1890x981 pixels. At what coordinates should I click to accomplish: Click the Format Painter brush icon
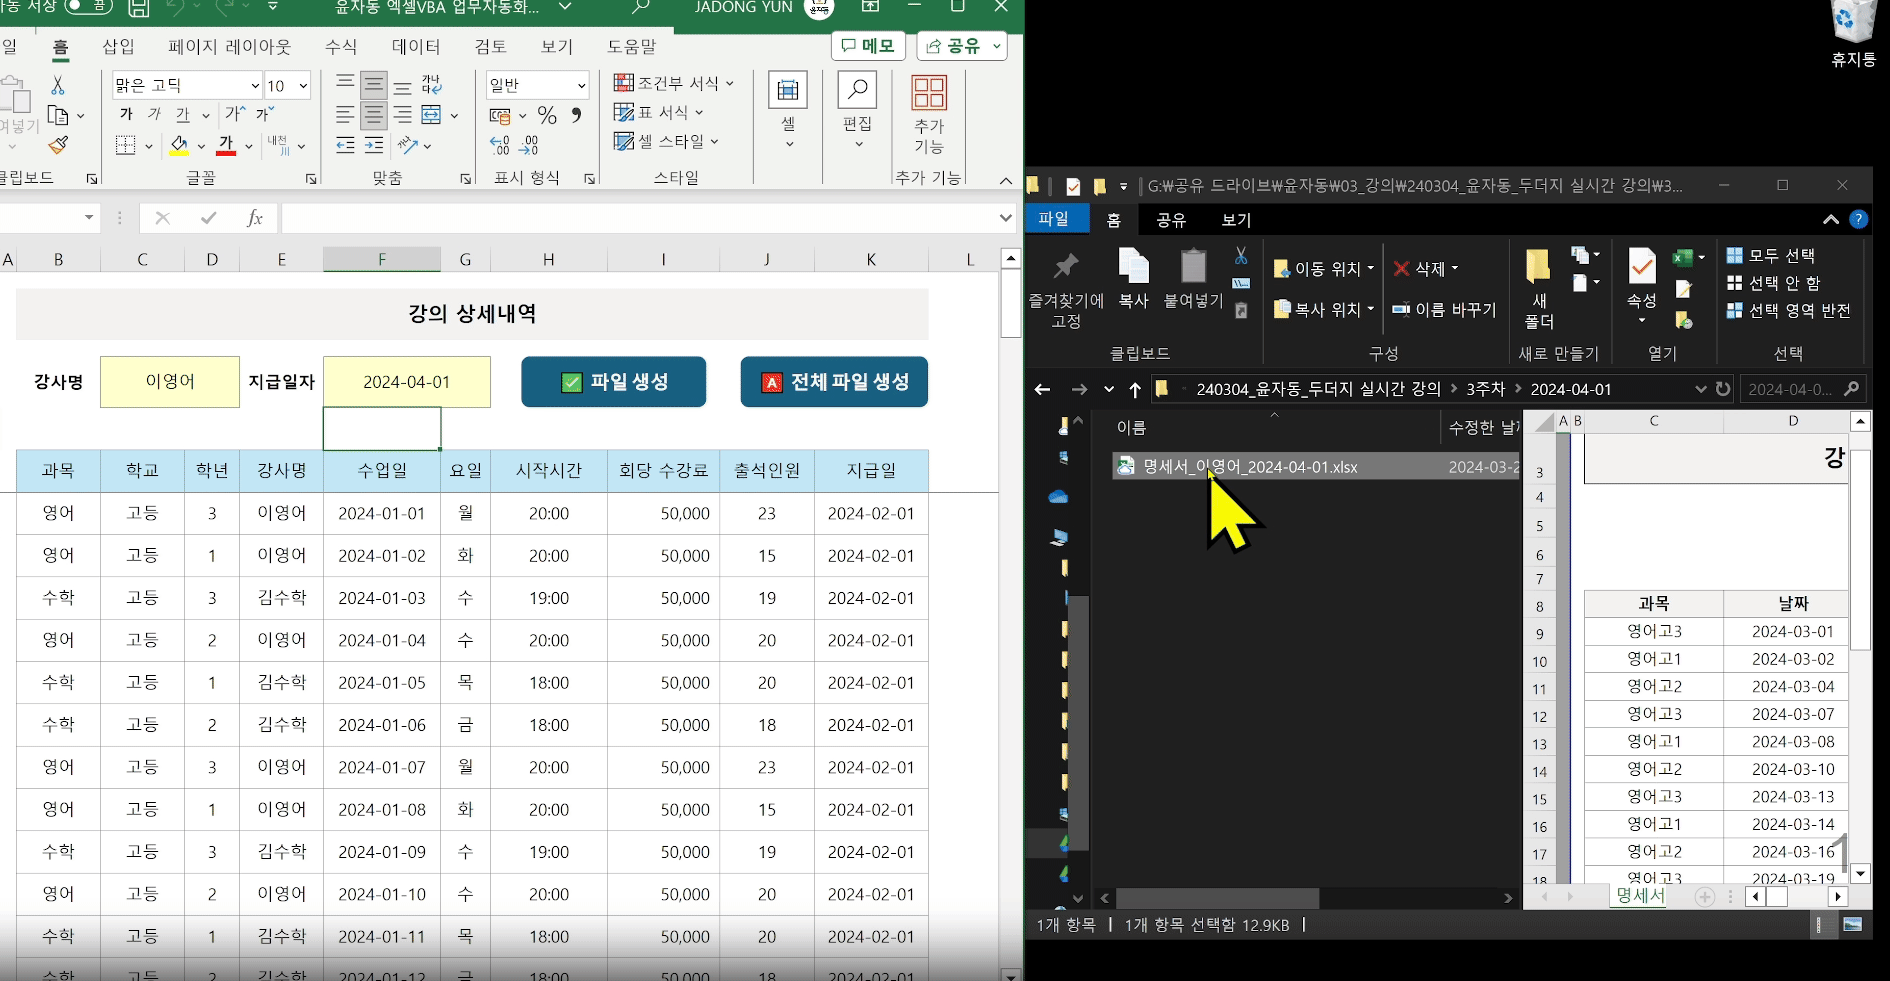(x=59, y=146)
